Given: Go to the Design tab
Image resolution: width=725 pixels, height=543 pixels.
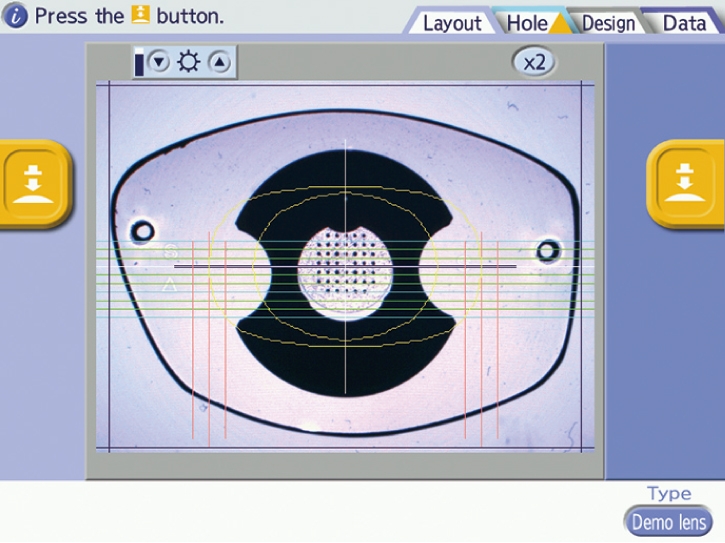Looking at the screenshot, I should click(x=608, y=23).
